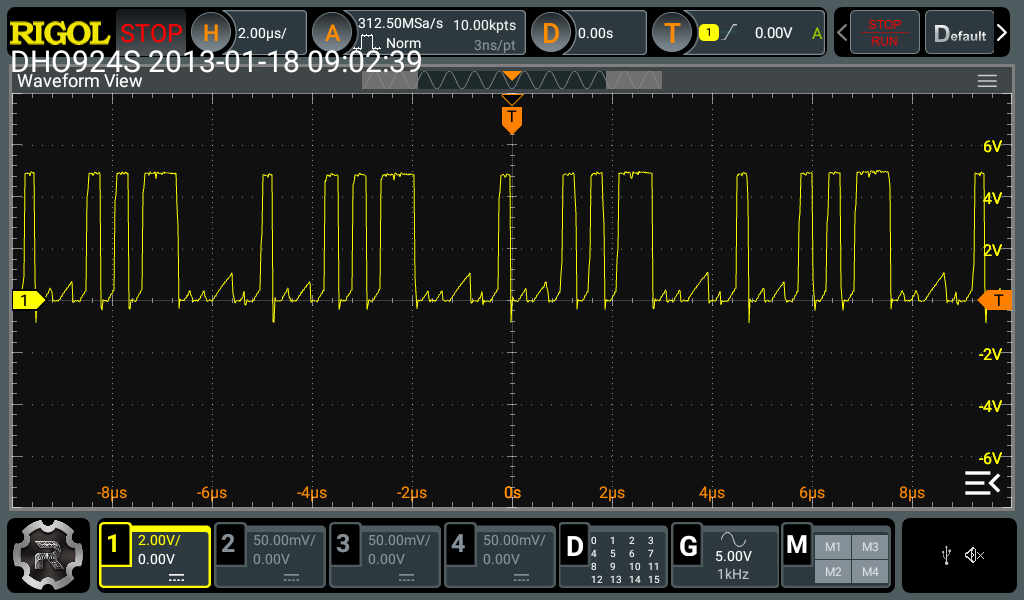This screenshot has height=600, width=1024.
Task: Tap the muted speaker sound icon
Action: tap(974, 556)
